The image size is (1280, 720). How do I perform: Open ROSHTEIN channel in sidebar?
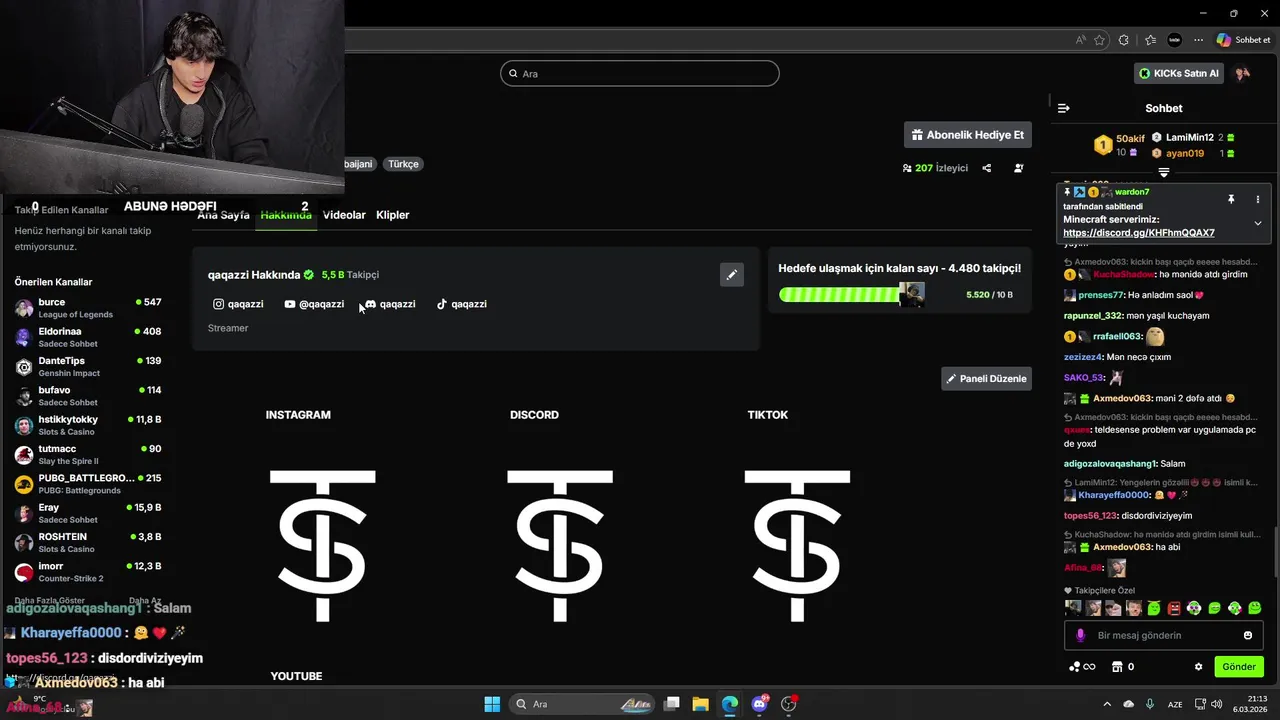point(88,542)
